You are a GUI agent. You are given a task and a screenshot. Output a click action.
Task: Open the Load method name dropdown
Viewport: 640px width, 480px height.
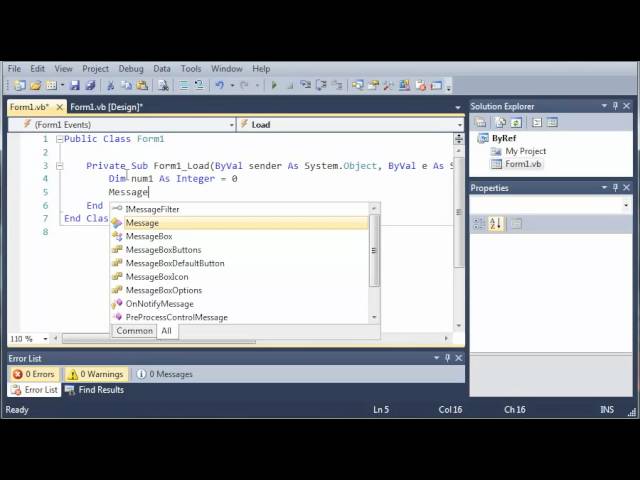[460, 125]
